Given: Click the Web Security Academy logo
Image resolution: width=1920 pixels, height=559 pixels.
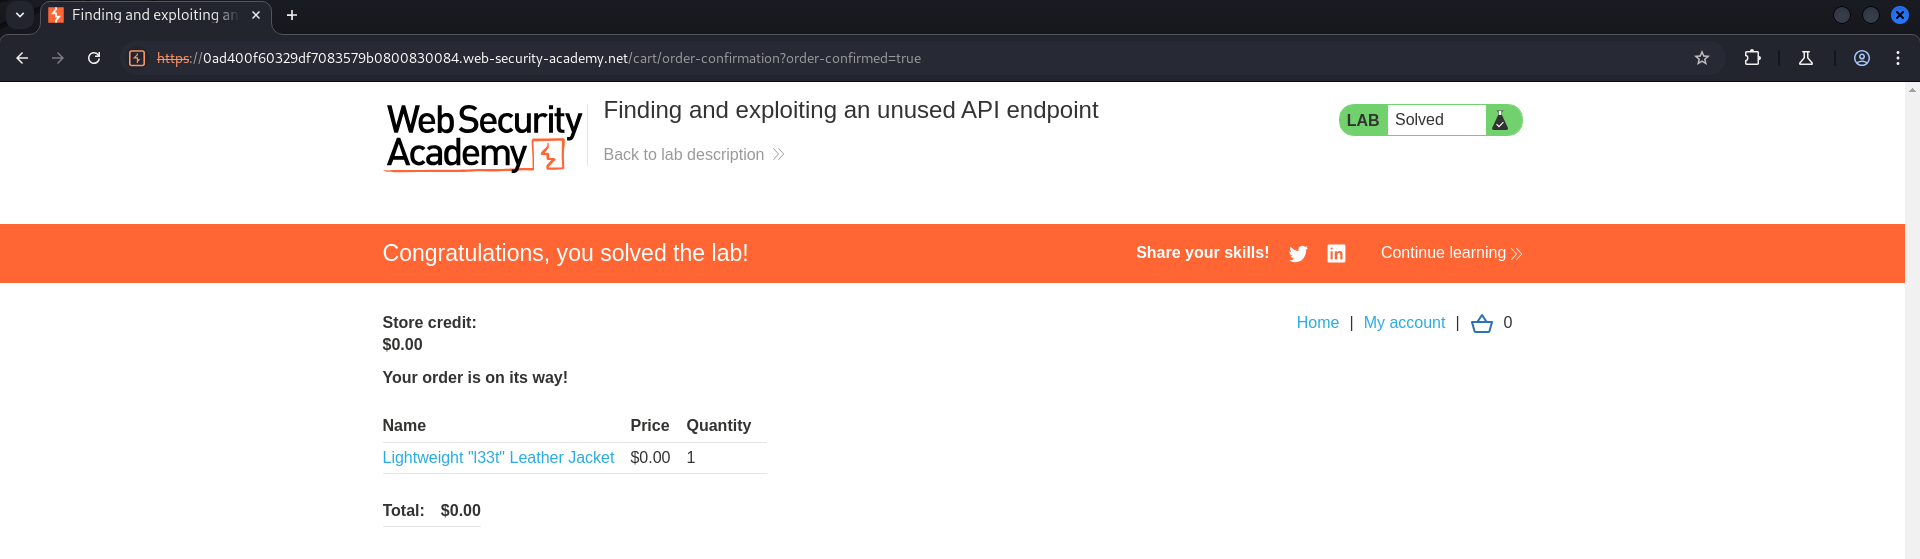Looking at the screenshot, I should point(484,138).
